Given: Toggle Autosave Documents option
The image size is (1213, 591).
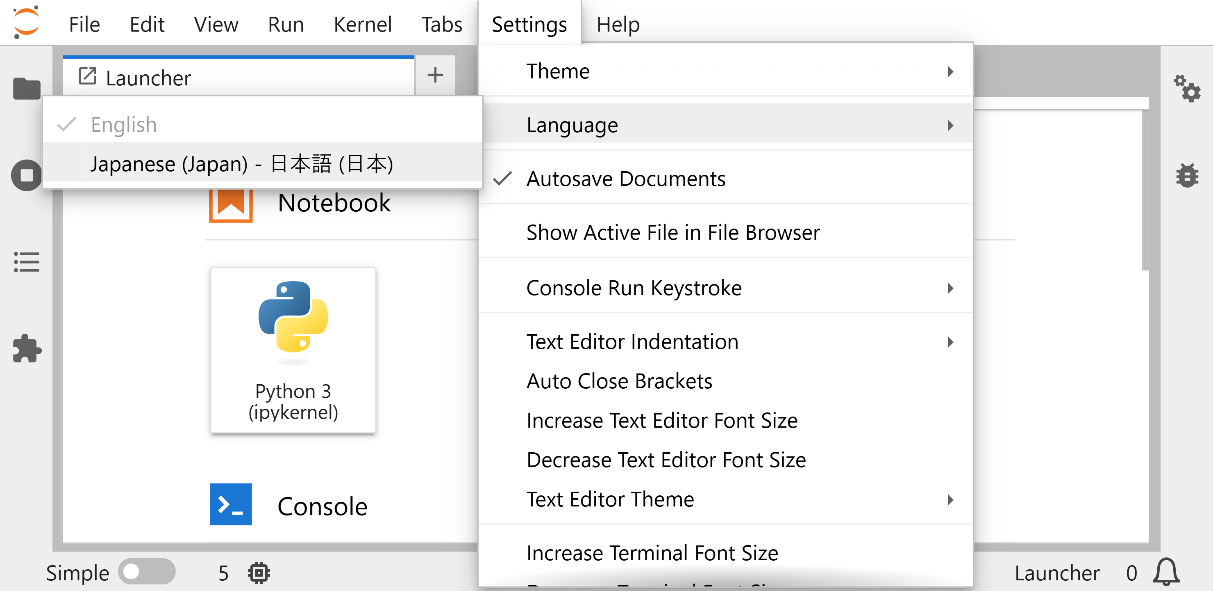Looking at the screenshot, I should pos(626,179).
